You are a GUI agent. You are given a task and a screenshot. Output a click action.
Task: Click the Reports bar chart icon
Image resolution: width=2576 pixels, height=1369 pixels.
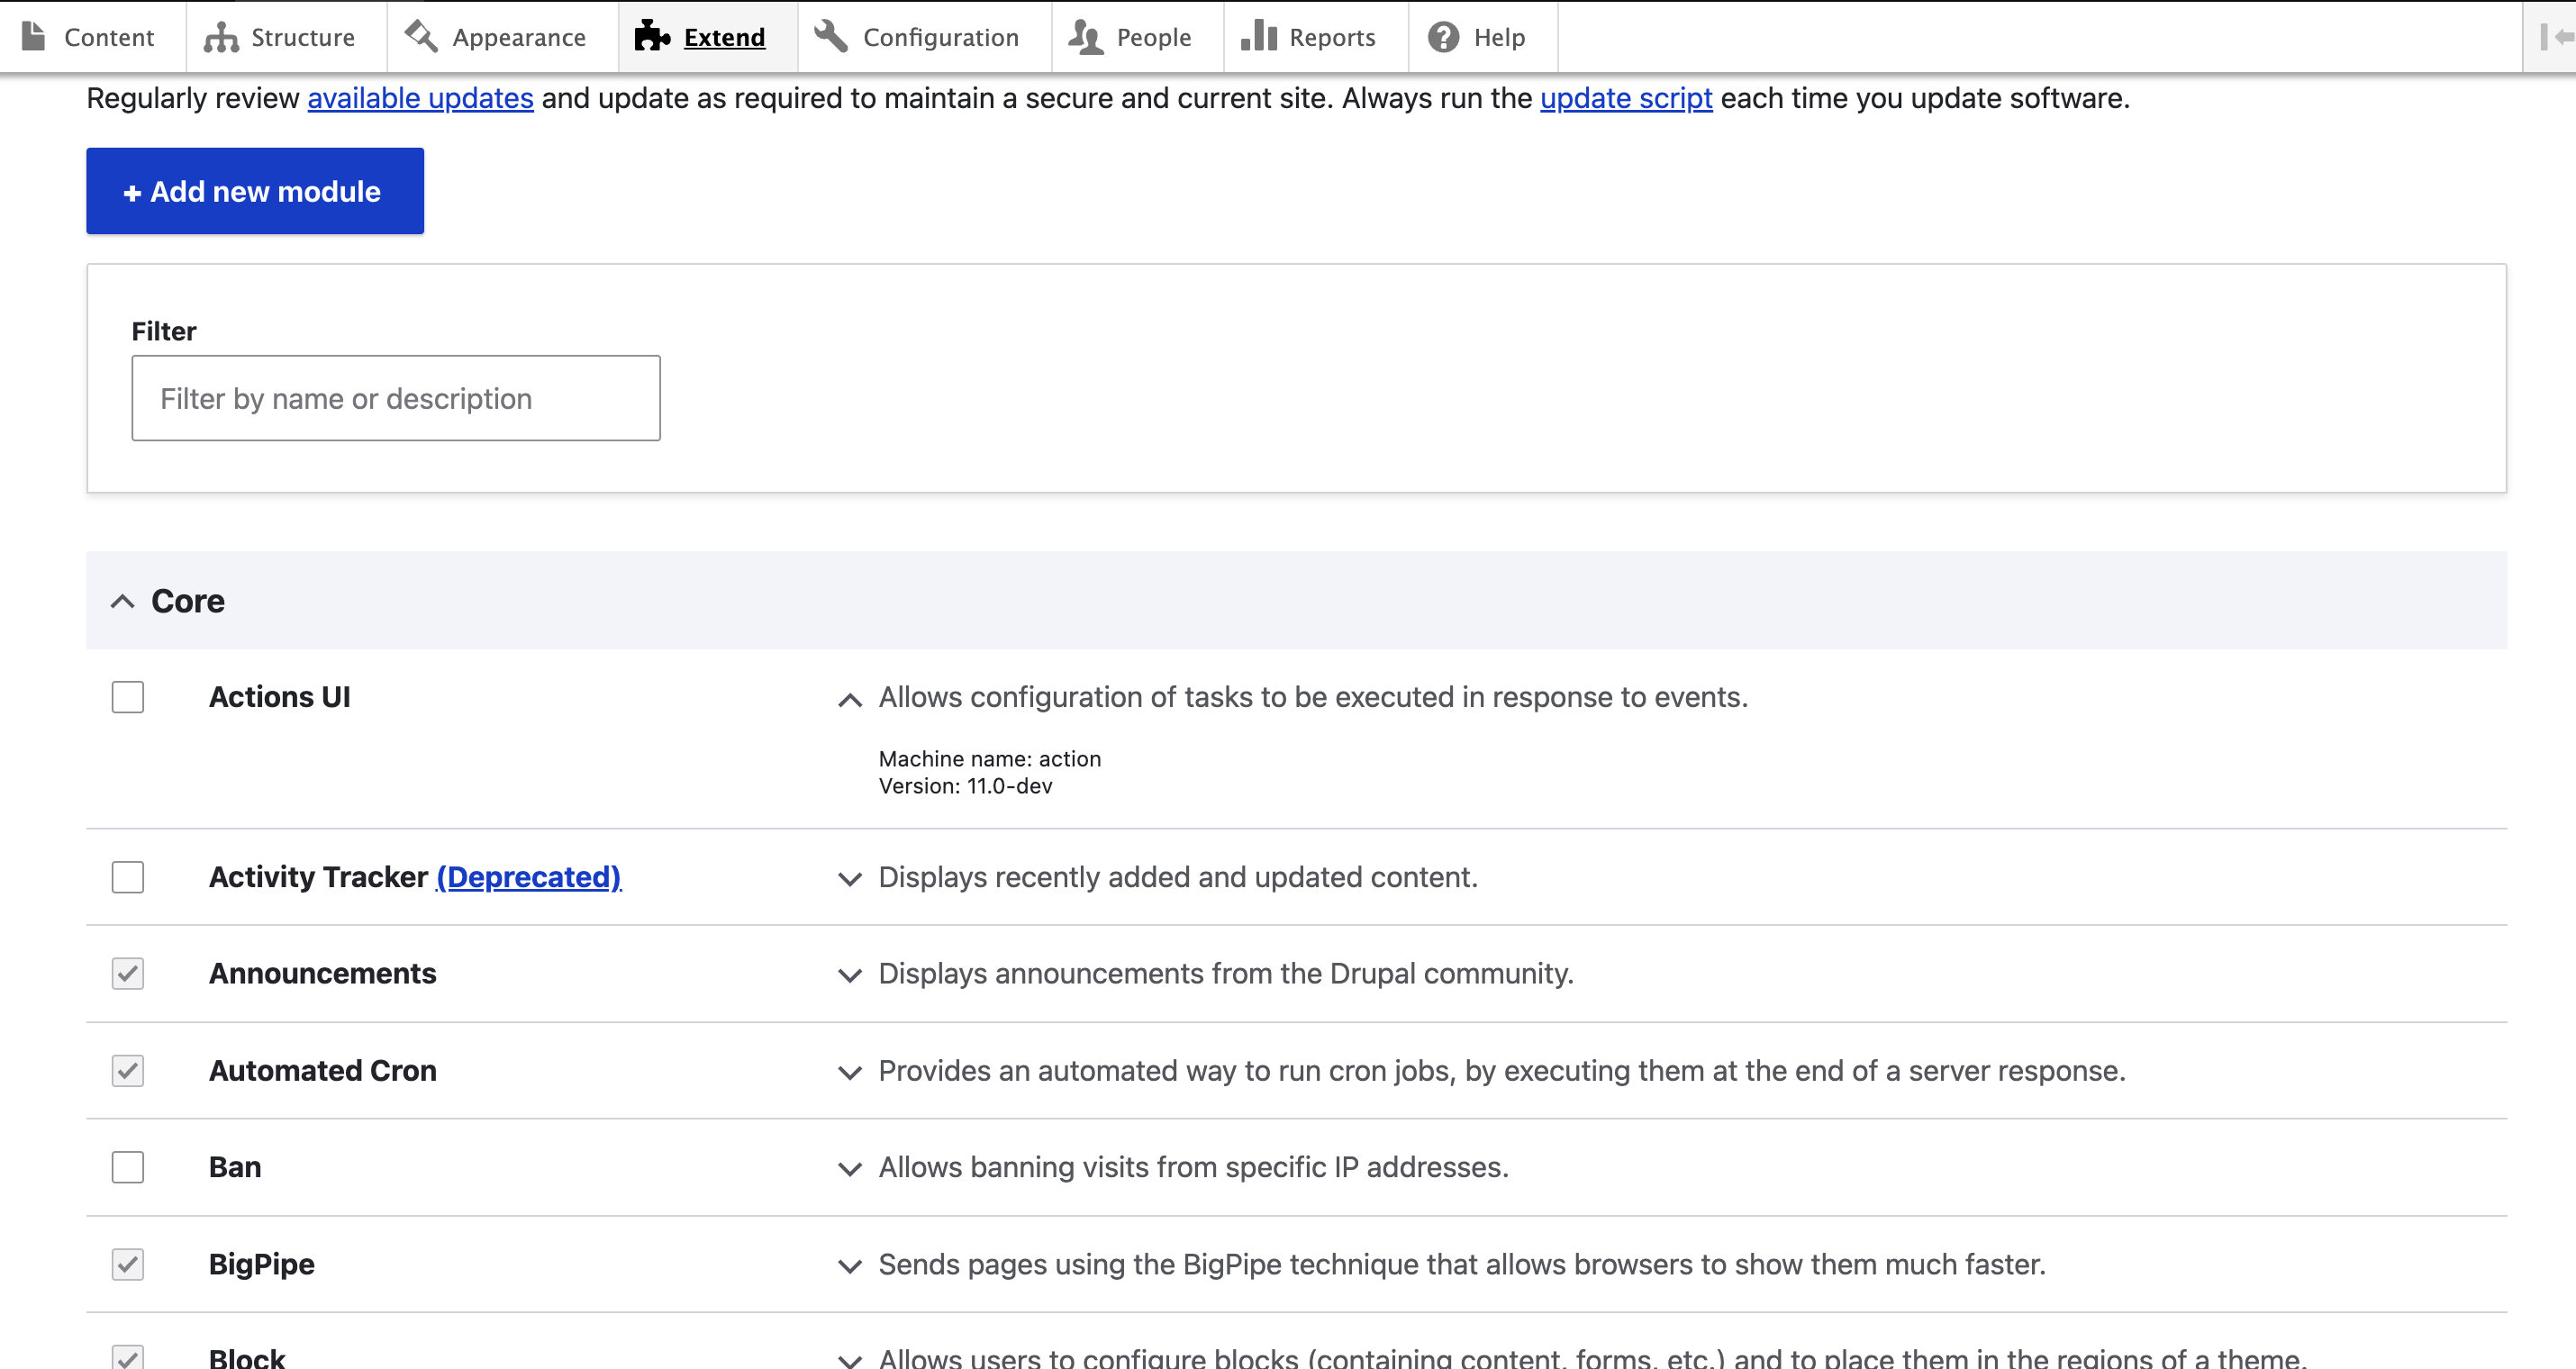pos(1259,36)
